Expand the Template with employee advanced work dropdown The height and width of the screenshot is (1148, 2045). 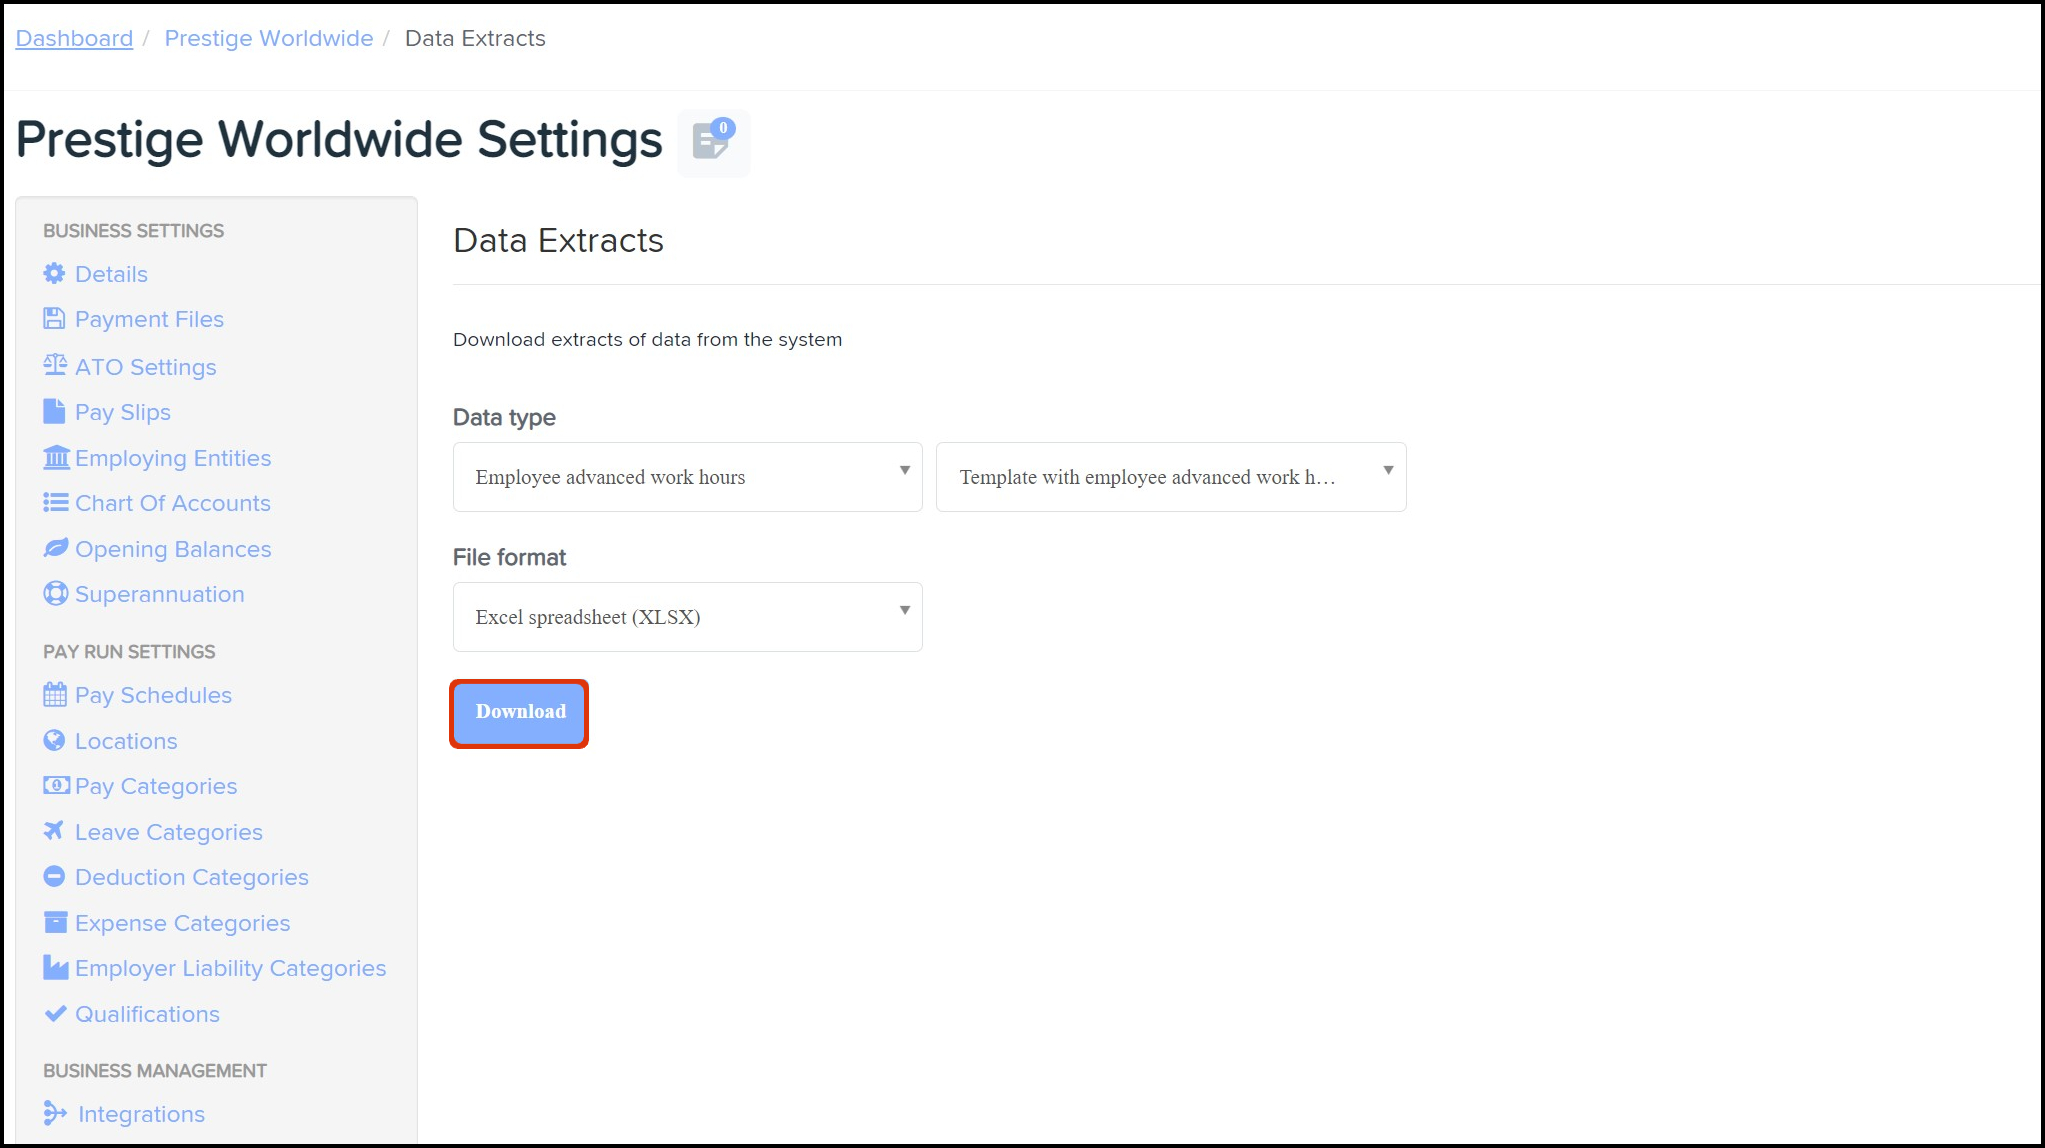click(x=1170, y=477)
